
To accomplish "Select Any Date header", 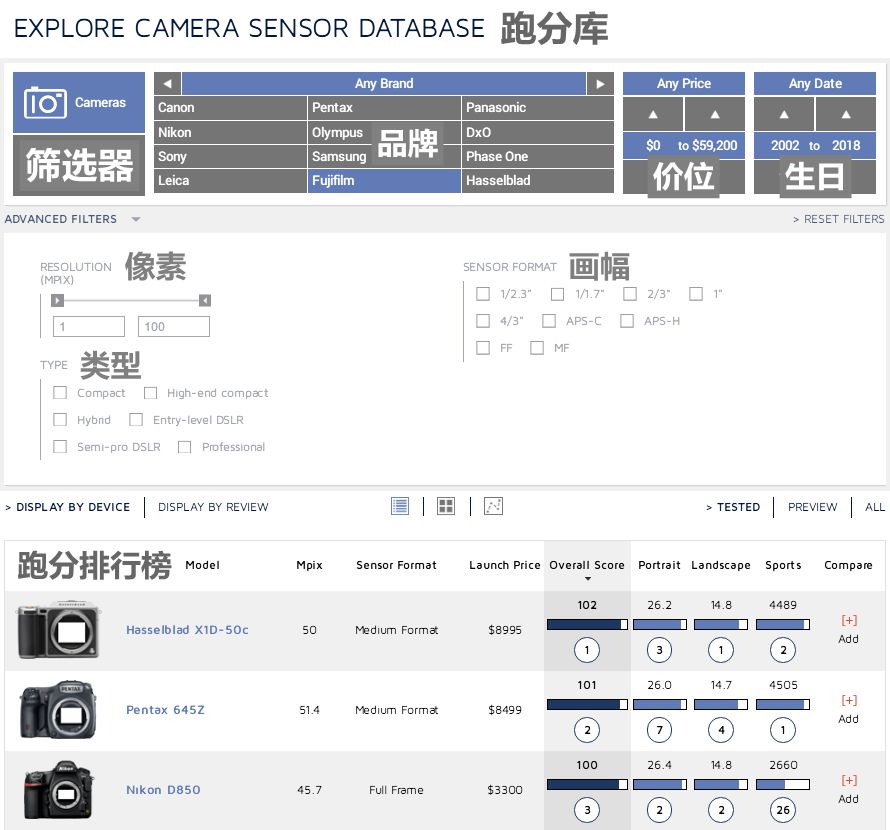I will click(815, 83).
